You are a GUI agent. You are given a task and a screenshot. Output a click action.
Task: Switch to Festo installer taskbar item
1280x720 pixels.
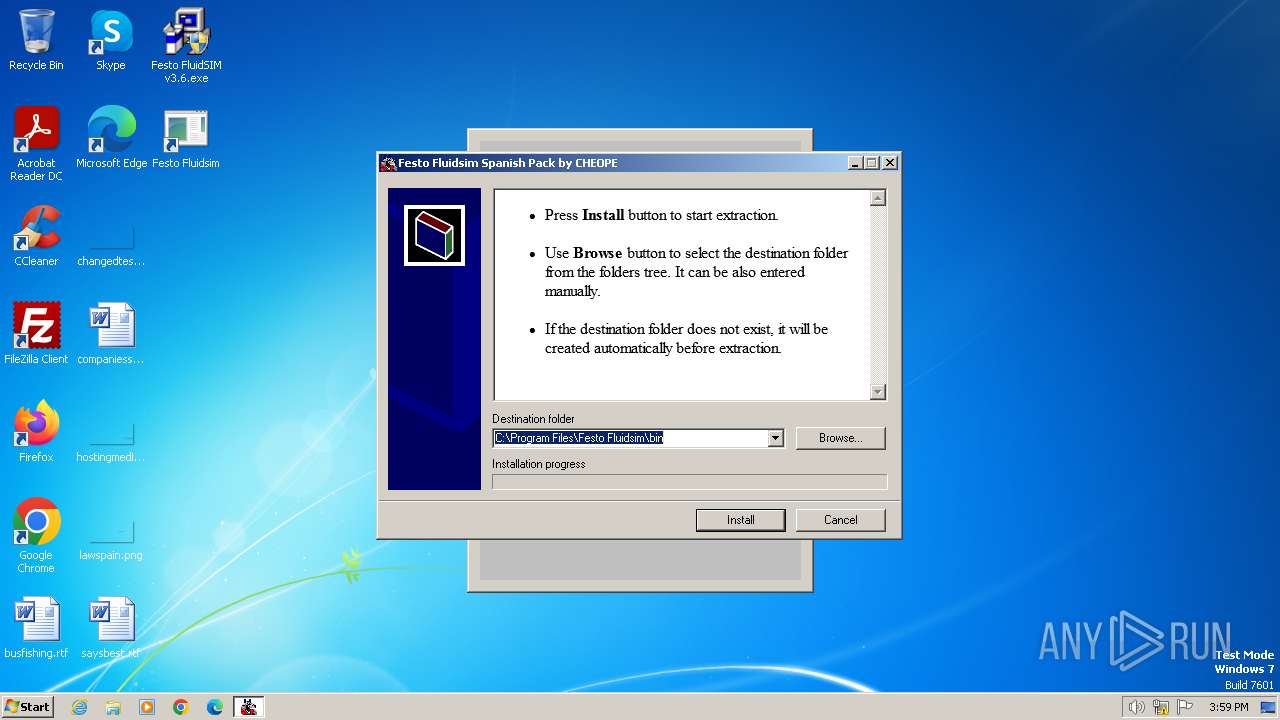coord(249,707)
